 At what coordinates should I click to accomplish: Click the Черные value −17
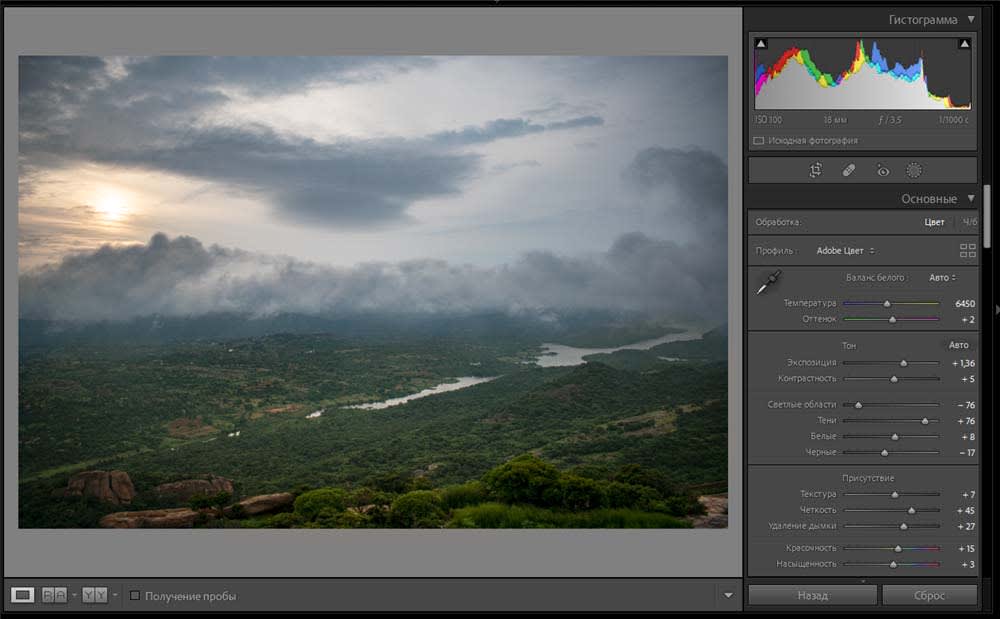pyautogui.click(x=966, y=453)
